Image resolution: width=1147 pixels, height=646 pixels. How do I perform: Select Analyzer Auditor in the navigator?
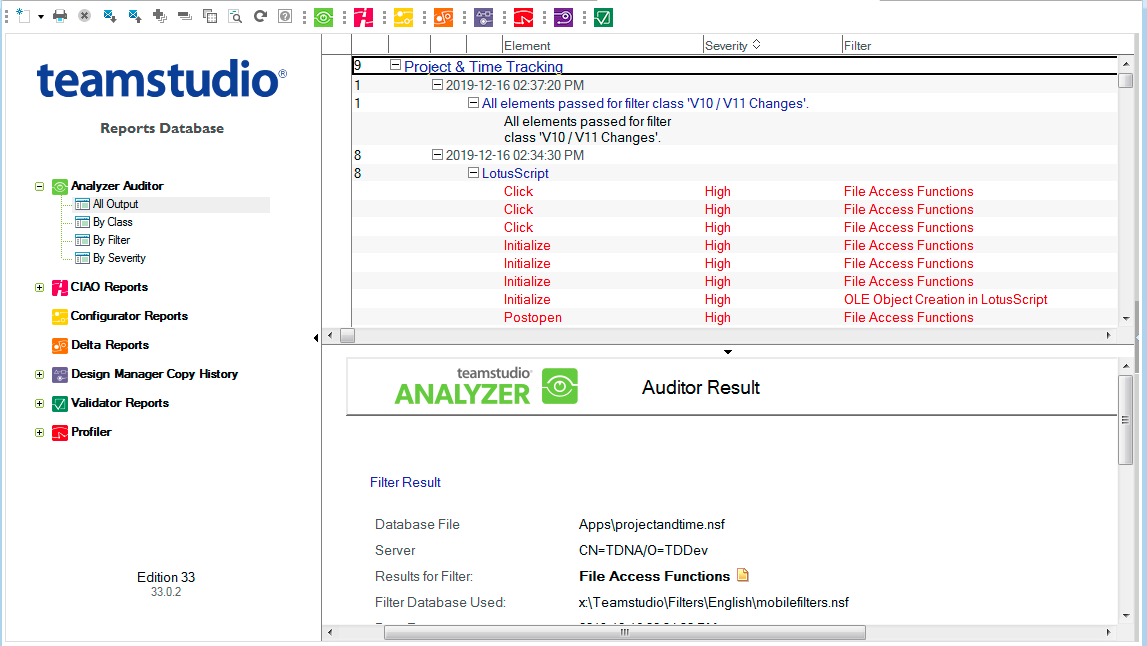(x=117, y=186)
